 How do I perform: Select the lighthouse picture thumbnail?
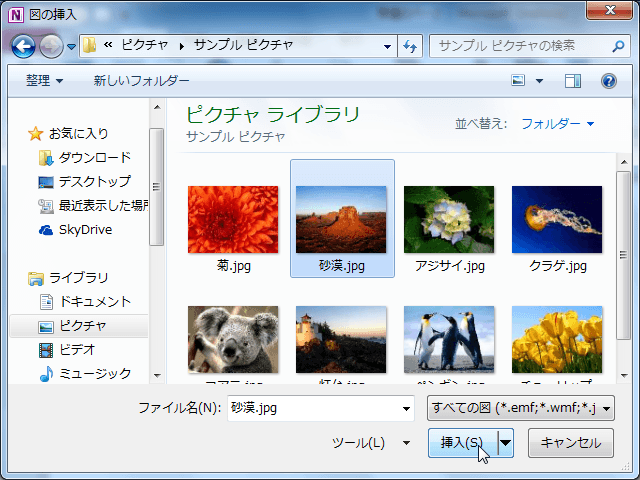point(341,340)
